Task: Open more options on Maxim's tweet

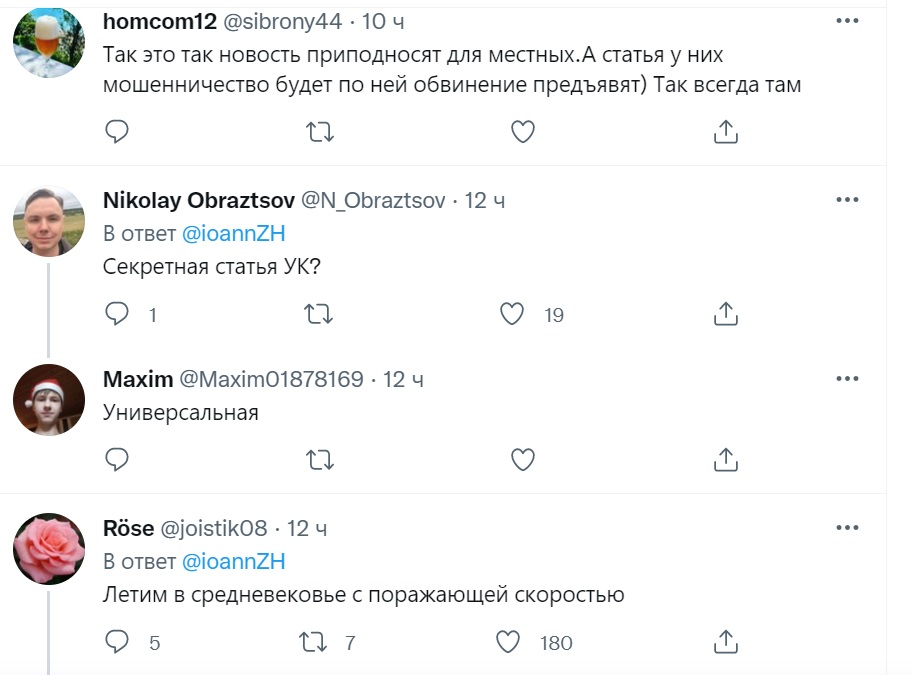Action: (x=847, y=379)
